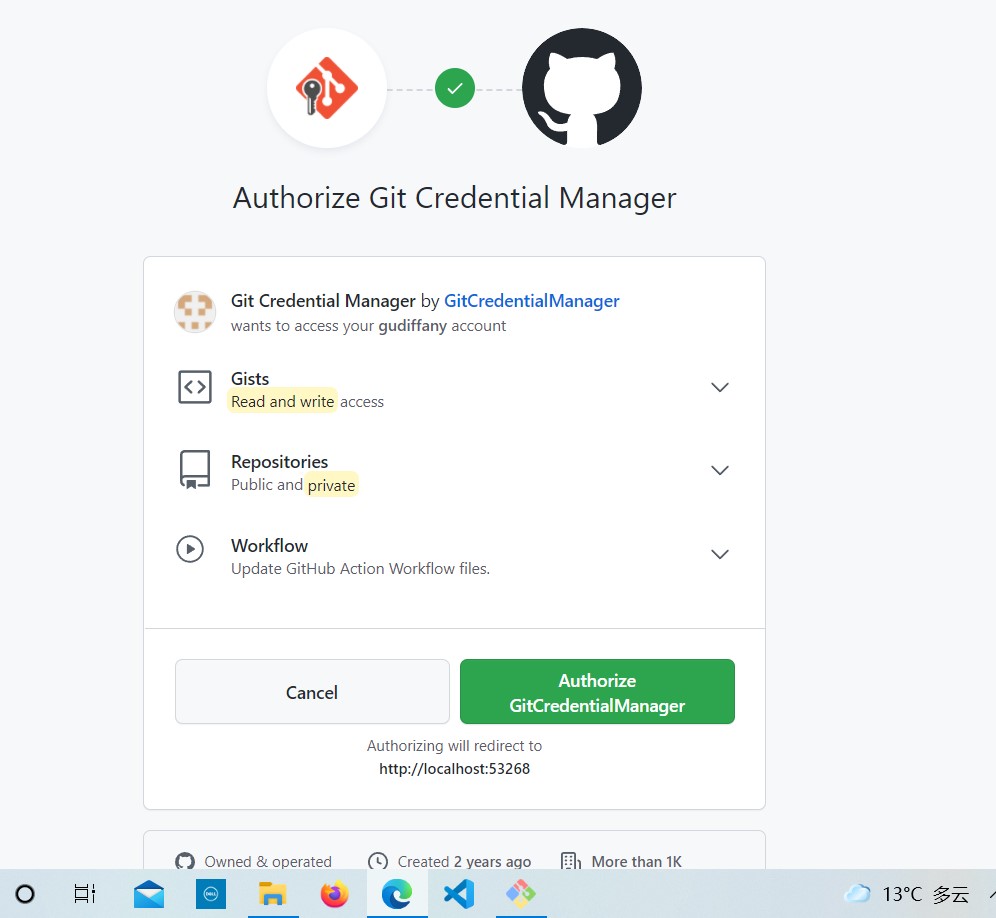
Task: Click the highlighted 'Read and write' text
Action: click(282, 402)
